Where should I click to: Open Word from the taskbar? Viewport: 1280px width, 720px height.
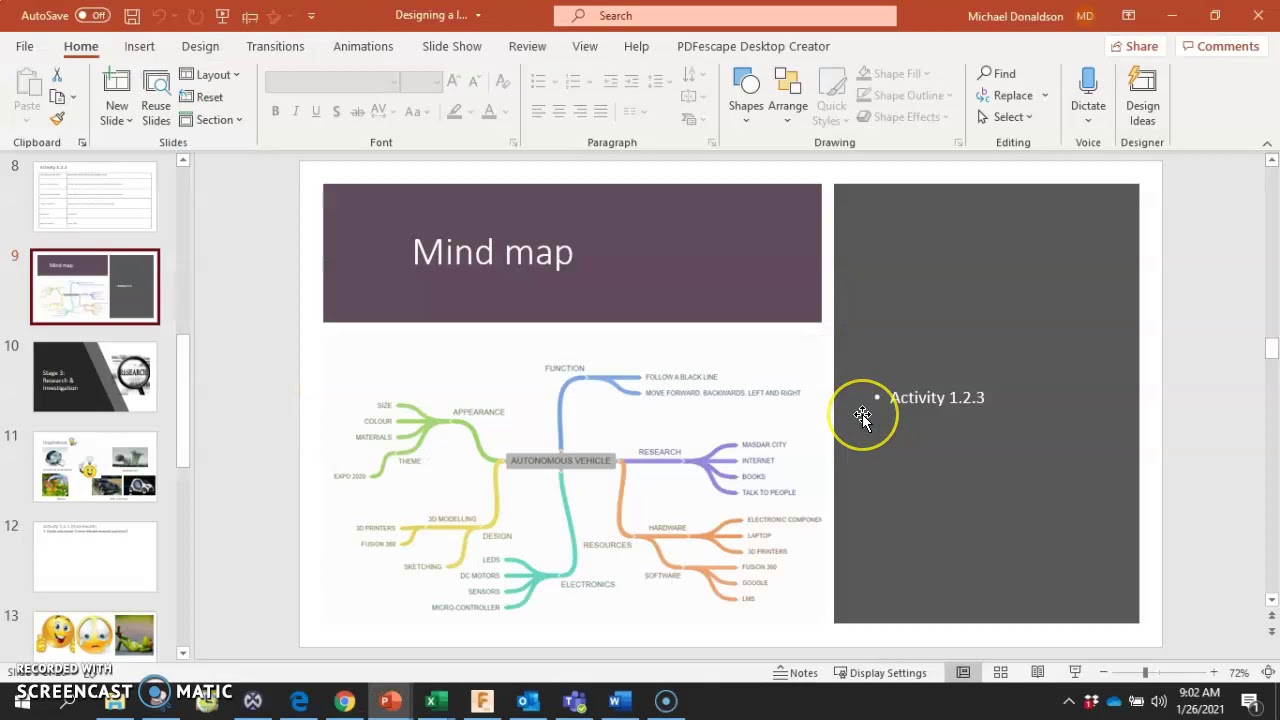pyautogui.click(x=620, y=702)
